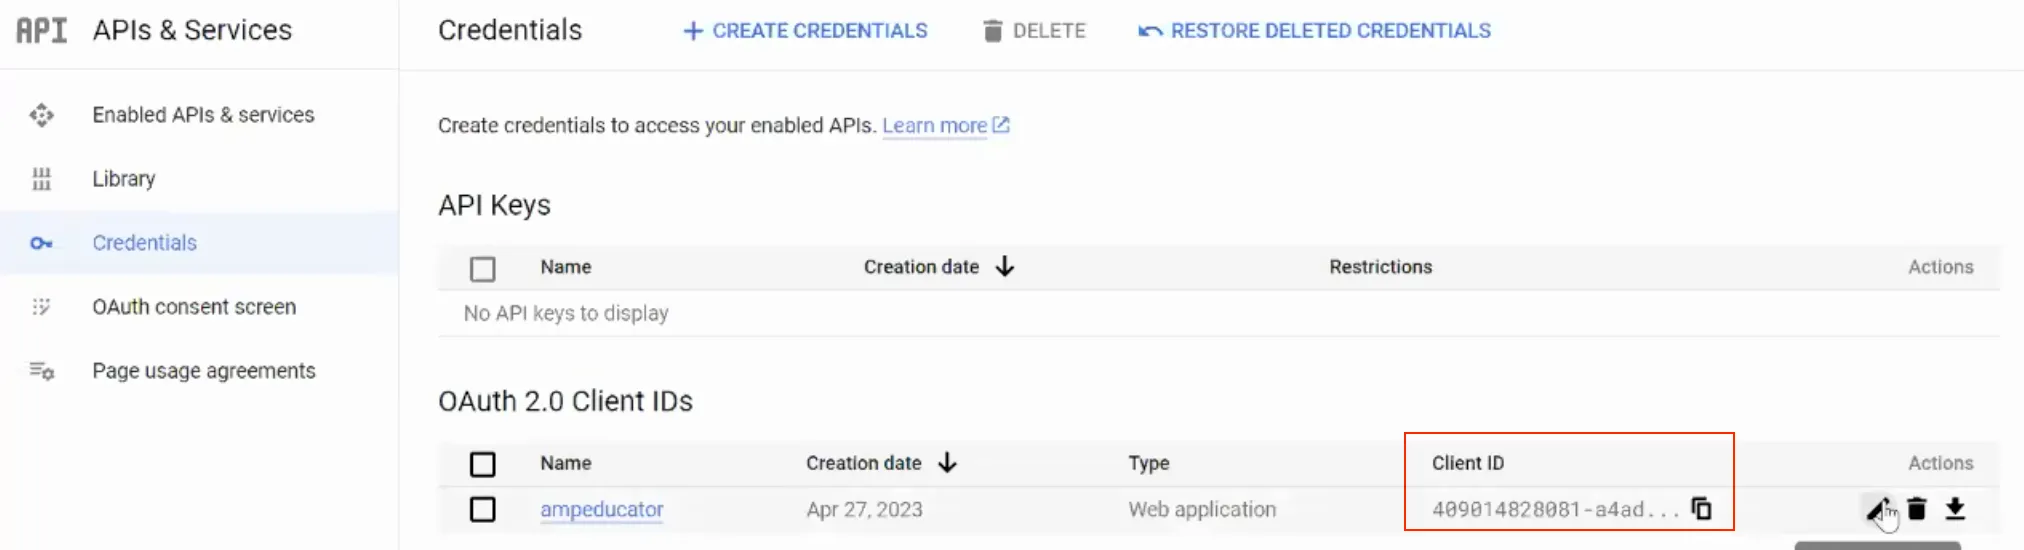Toggle the API Keys select-all checkbox
The height and width of the screenshot is (550, 2024).
[483, 269]
